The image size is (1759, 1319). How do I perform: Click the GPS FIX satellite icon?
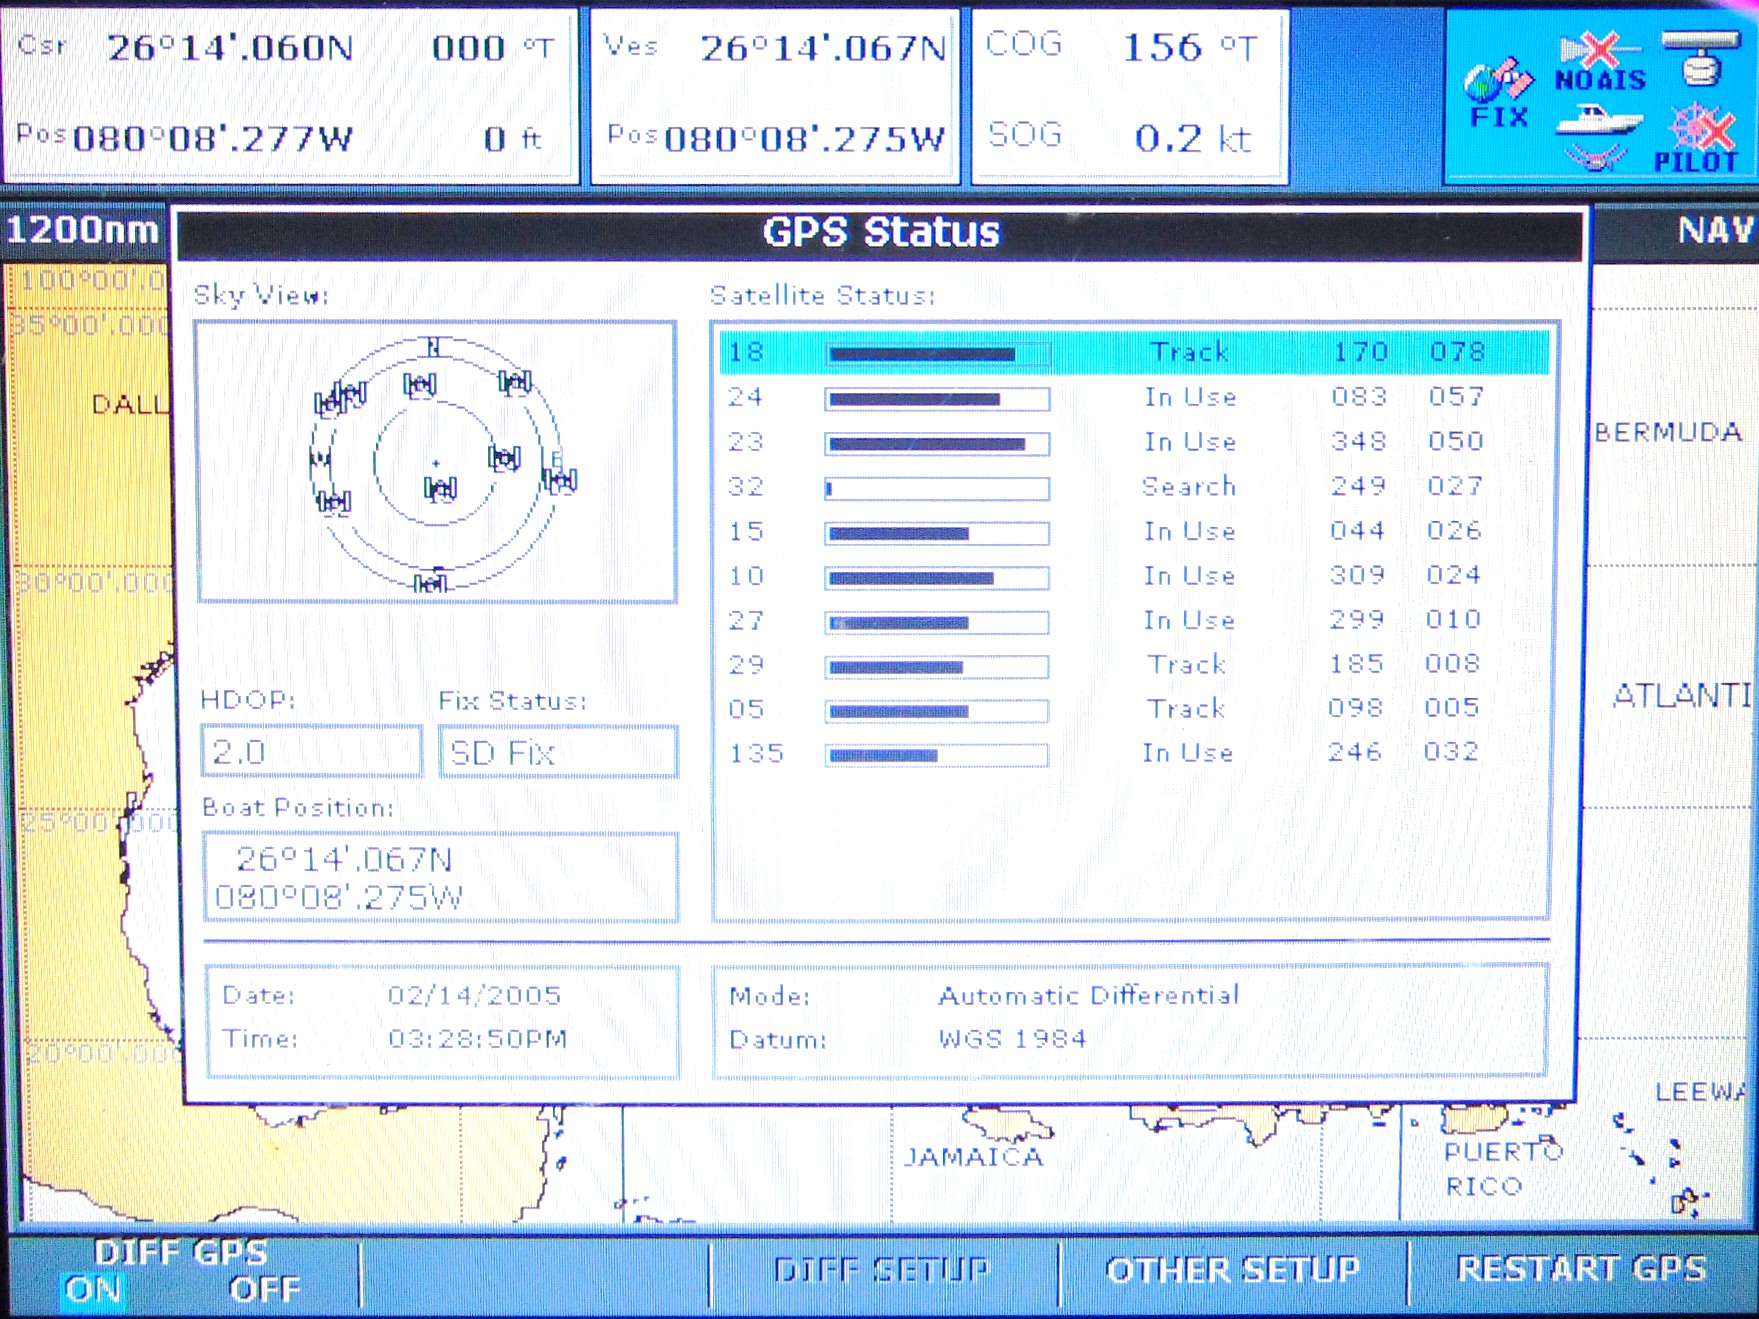pos(1498,94)
